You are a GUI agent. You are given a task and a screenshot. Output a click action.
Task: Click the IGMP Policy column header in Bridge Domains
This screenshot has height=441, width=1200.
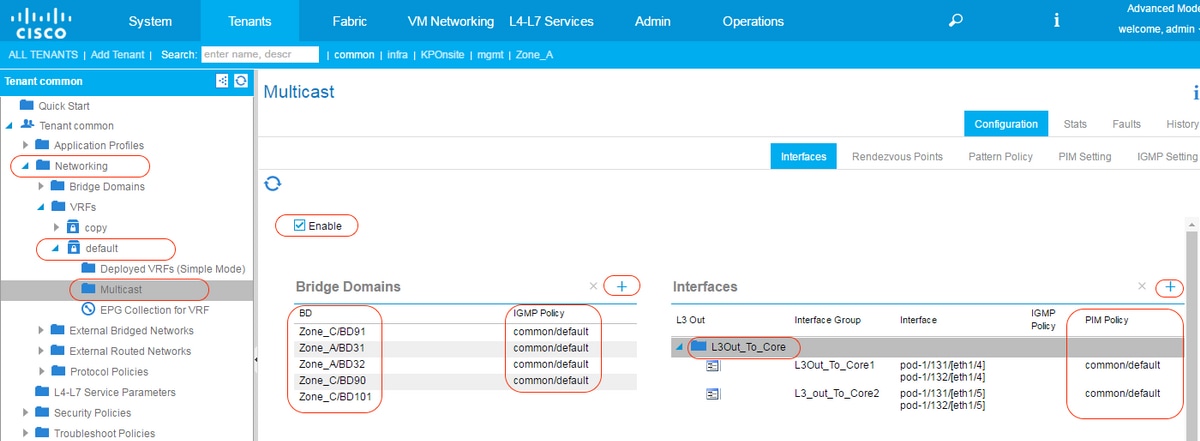pyautogui.click(x=541, y=313)
